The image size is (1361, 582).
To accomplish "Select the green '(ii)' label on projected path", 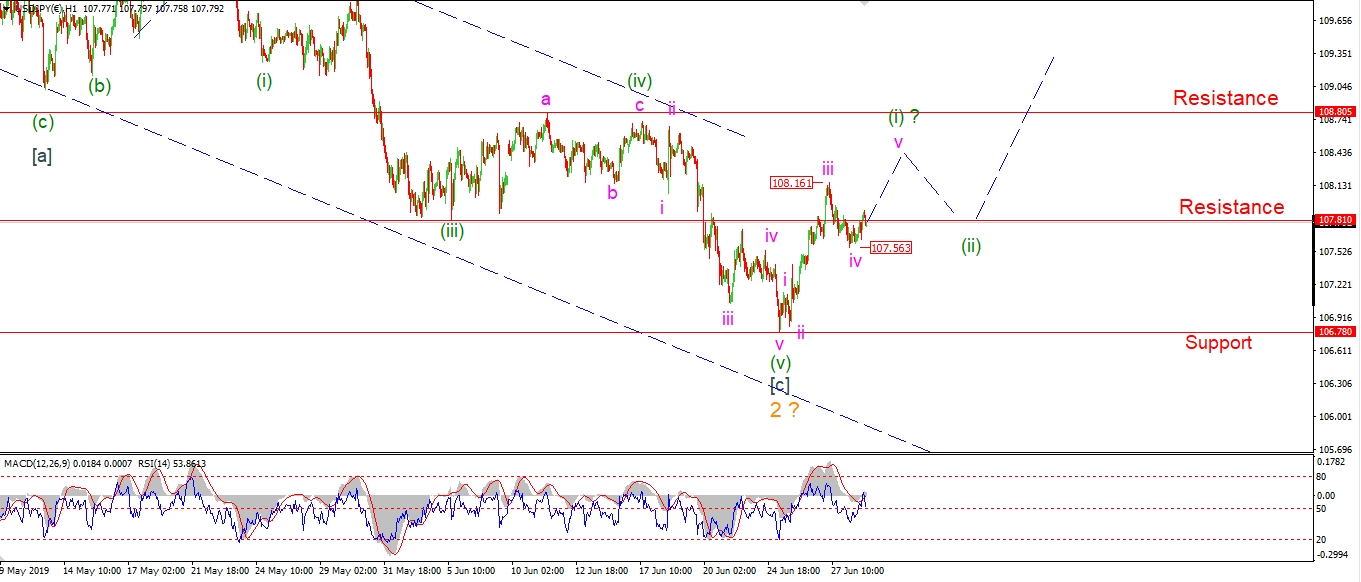I will pyautogui.click(x=971, y=246).
